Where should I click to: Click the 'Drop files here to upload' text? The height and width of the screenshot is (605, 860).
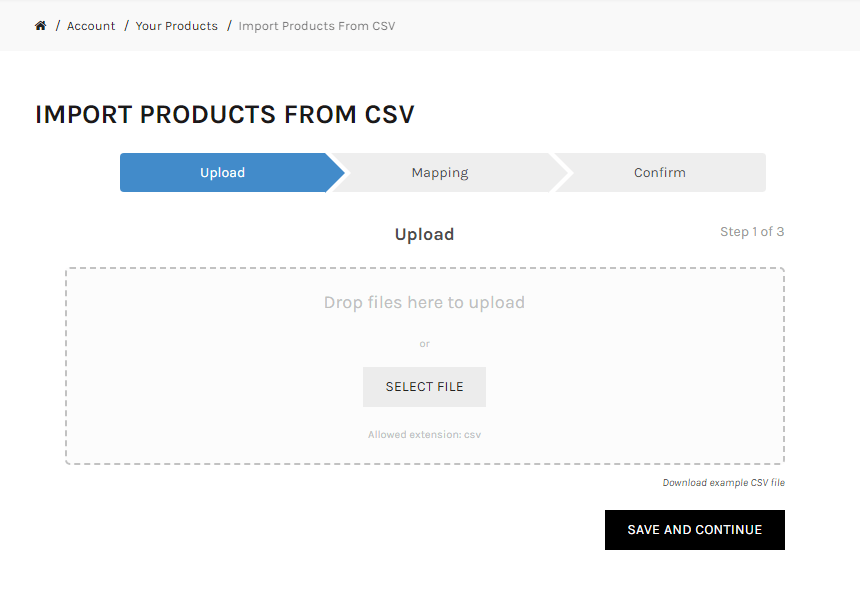pos(425,302)
